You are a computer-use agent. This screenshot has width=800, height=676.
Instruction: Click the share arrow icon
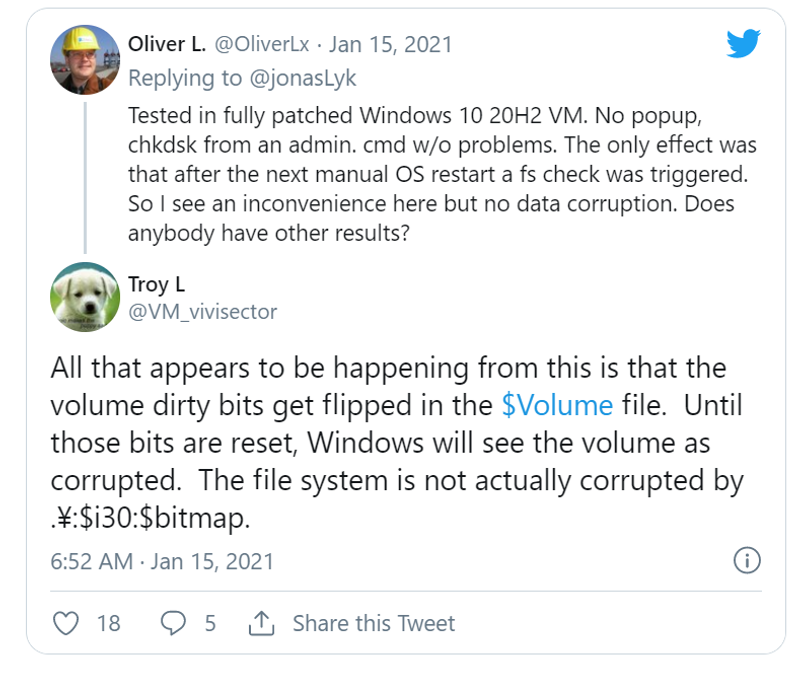click(260, 623)
